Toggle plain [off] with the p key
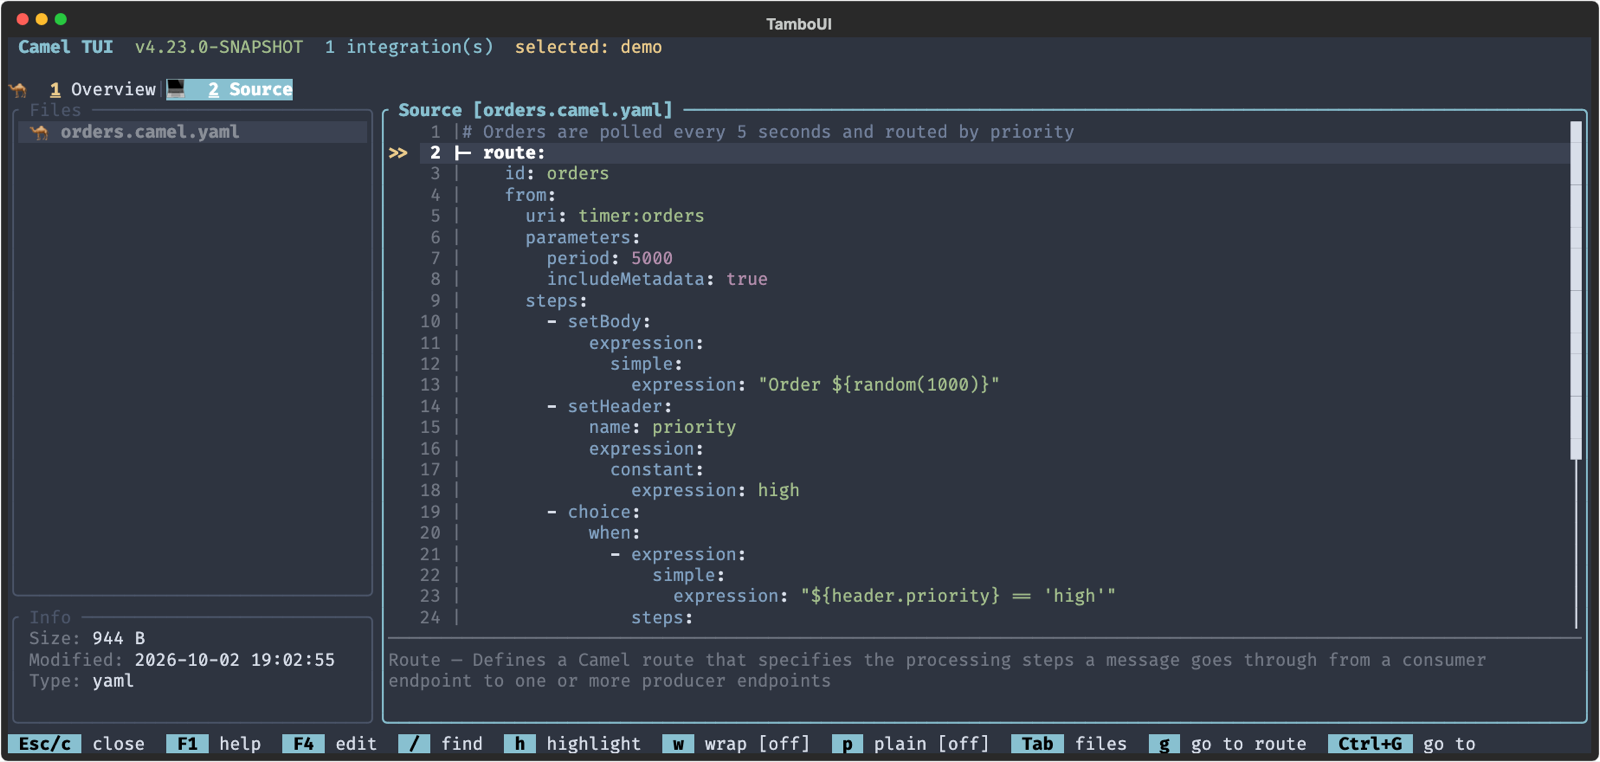The width and height of the screenshot is (1600, 762). (x=911, y=744)
